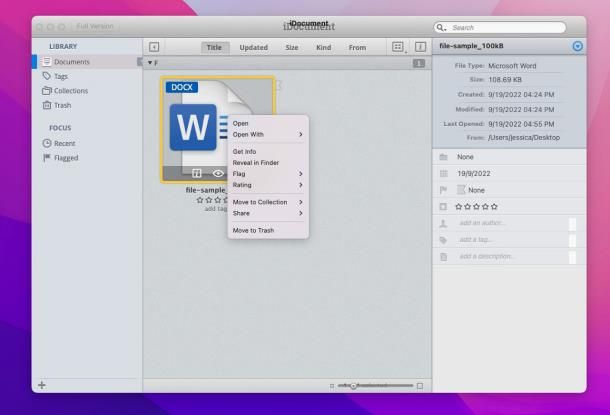Collapse the F group disclosure triangle

click(150, 63)
